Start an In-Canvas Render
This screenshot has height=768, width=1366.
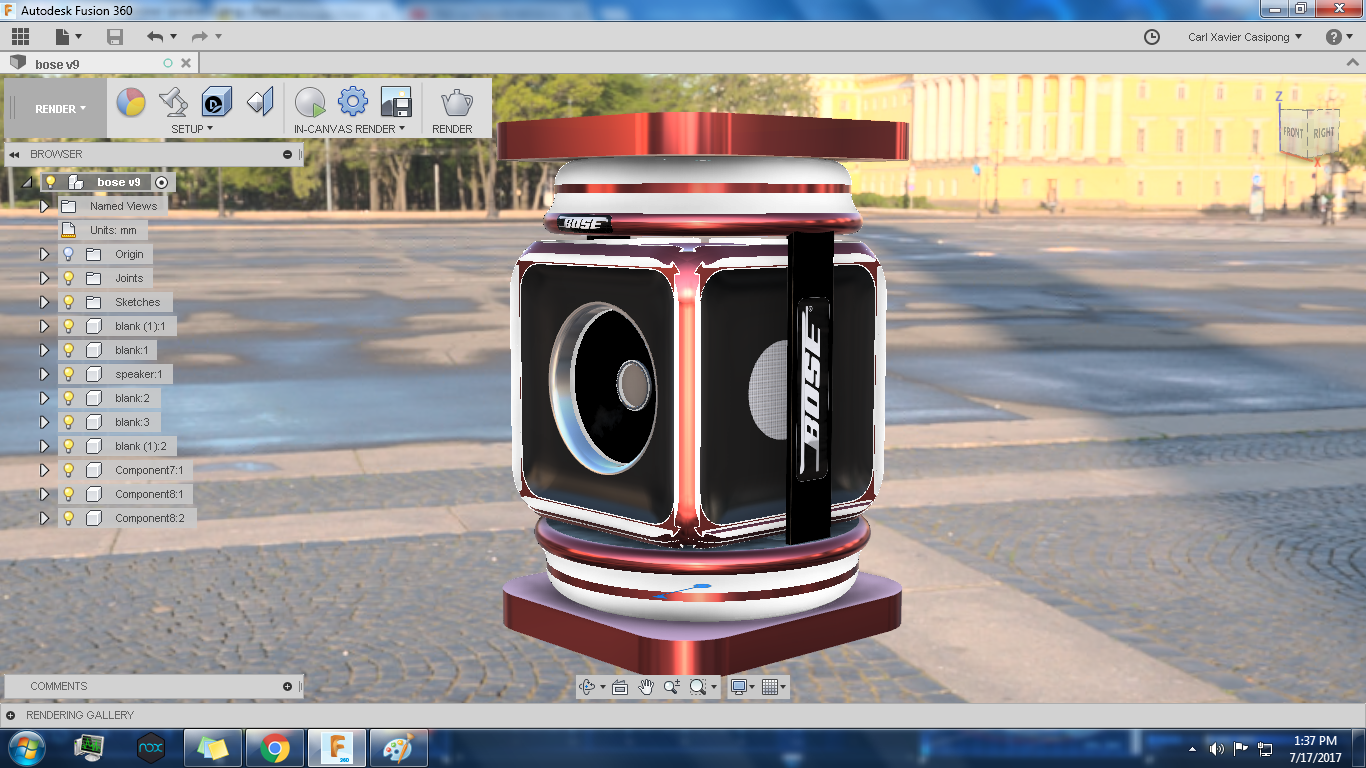click(310, 101)
